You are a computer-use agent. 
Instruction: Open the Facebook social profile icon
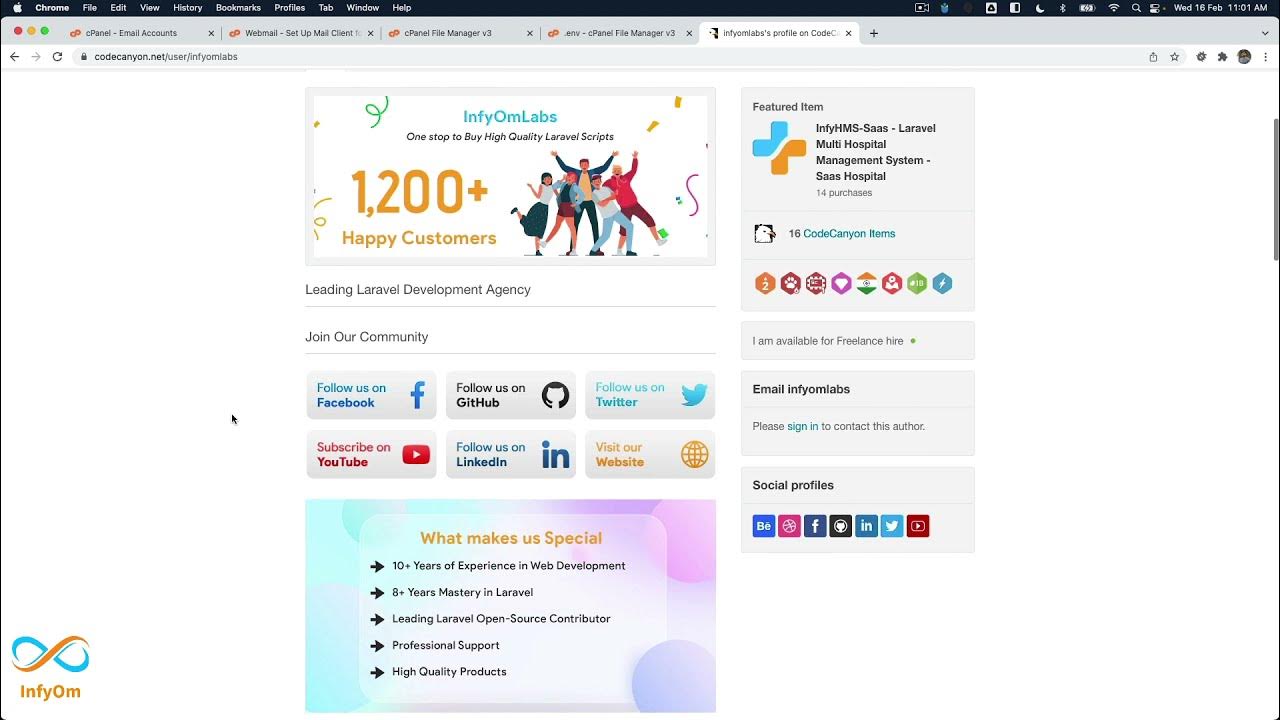click(815, 526)
